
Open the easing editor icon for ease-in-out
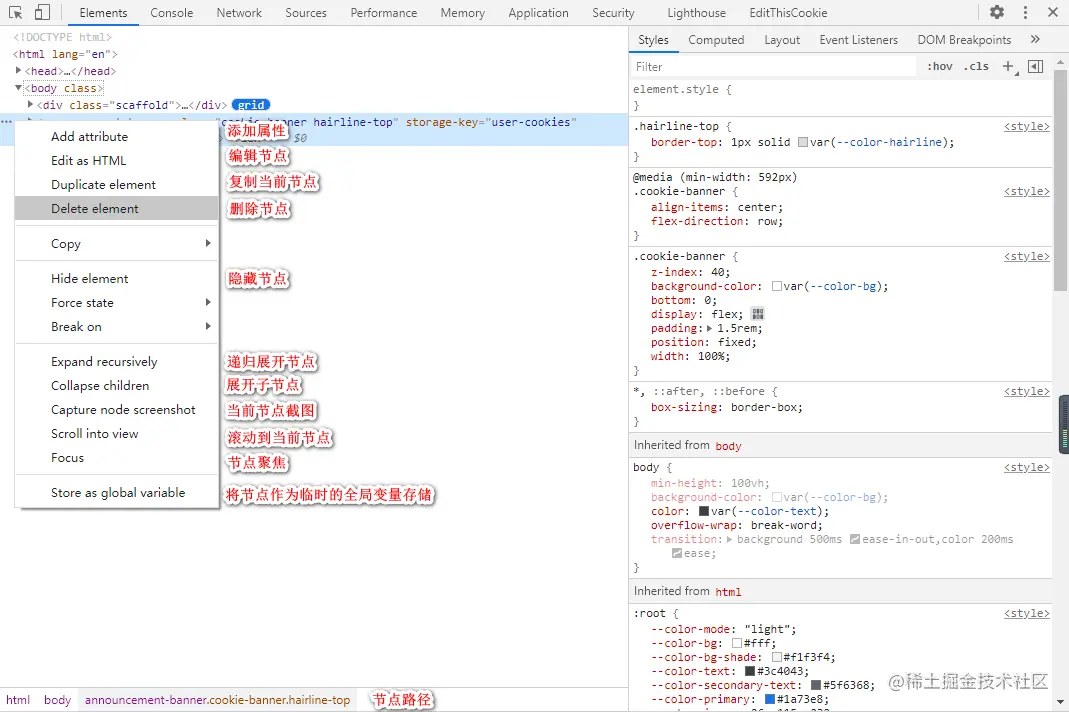854,539
